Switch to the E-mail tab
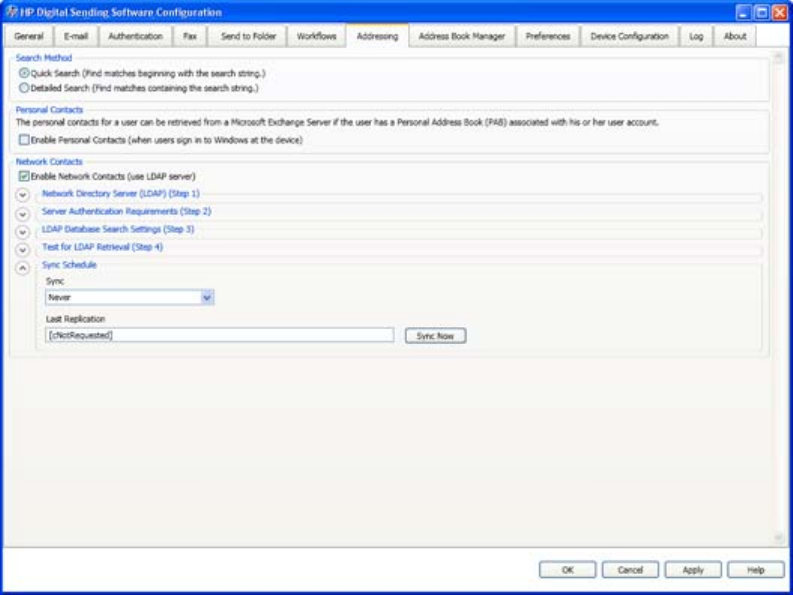This screenshot has height=595, width=793. [76, 36]
